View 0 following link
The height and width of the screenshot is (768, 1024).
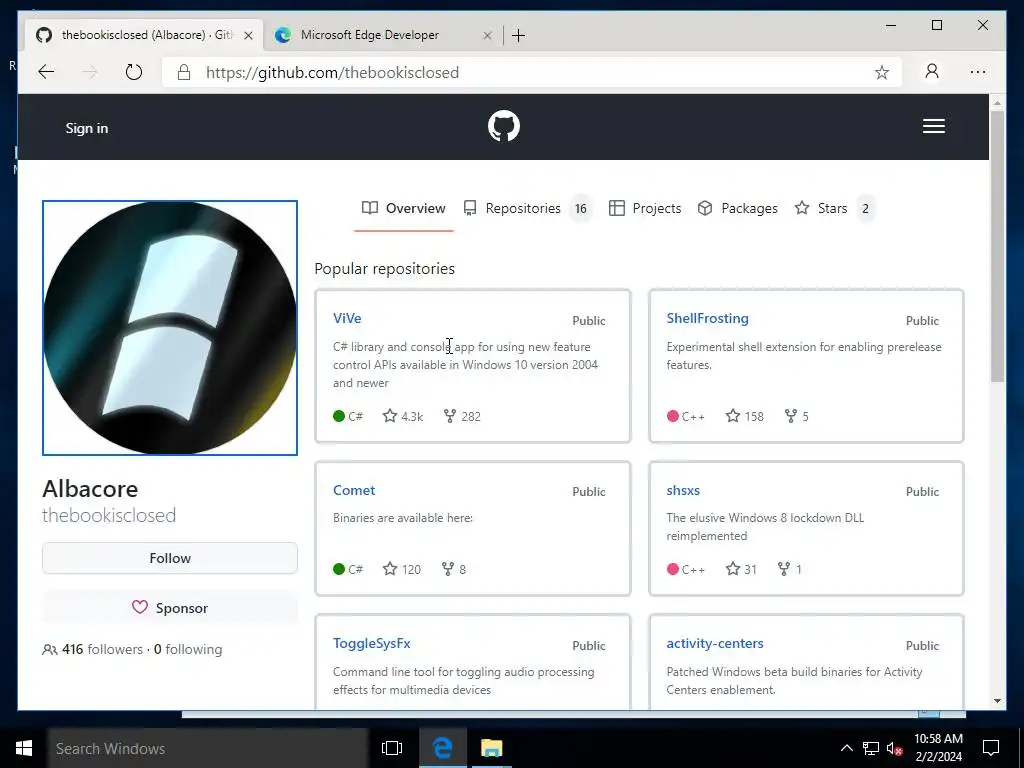pyautogui.click(x=188, y=649)
